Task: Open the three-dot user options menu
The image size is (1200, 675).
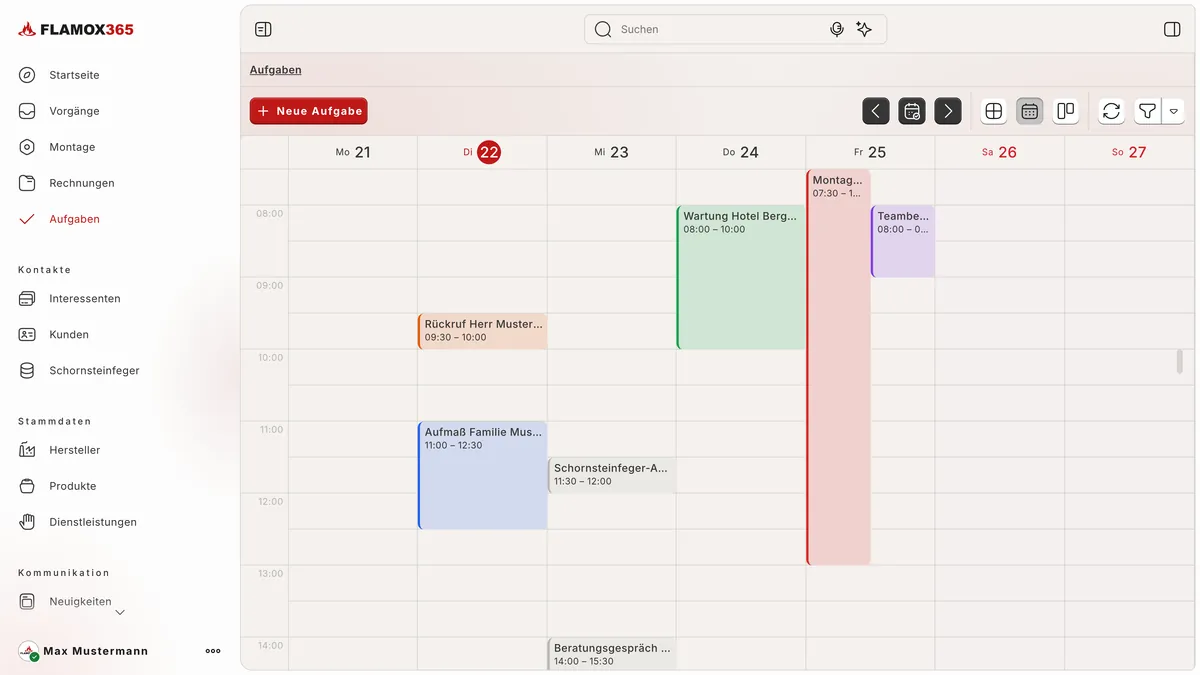Action: (x=213, y=651)
